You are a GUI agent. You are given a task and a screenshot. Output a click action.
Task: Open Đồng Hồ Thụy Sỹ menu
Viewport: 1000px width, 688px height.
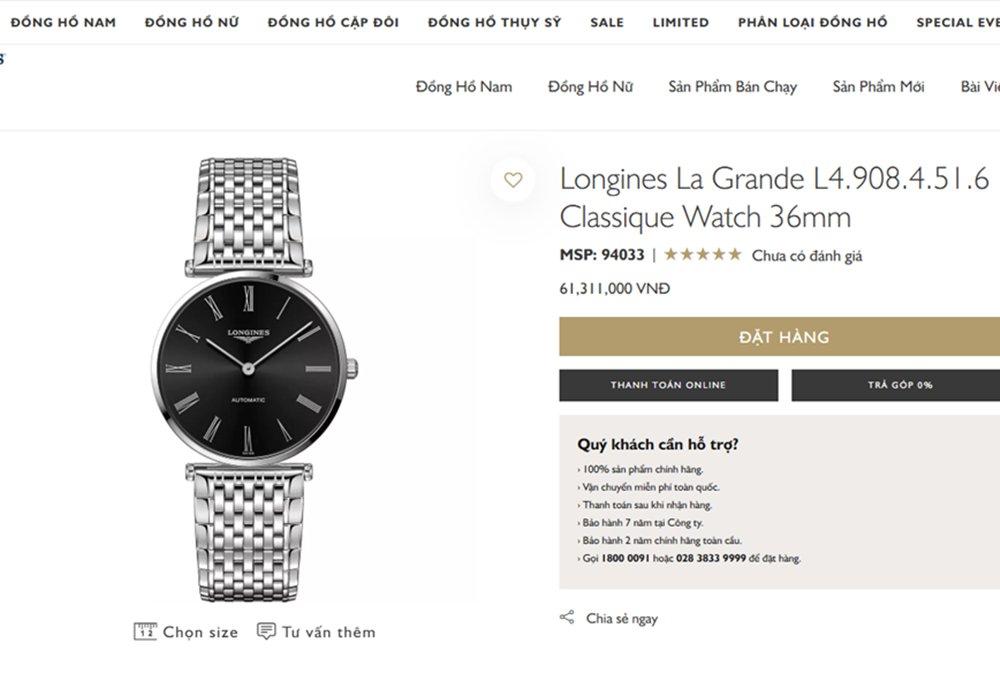pos(494,22)
